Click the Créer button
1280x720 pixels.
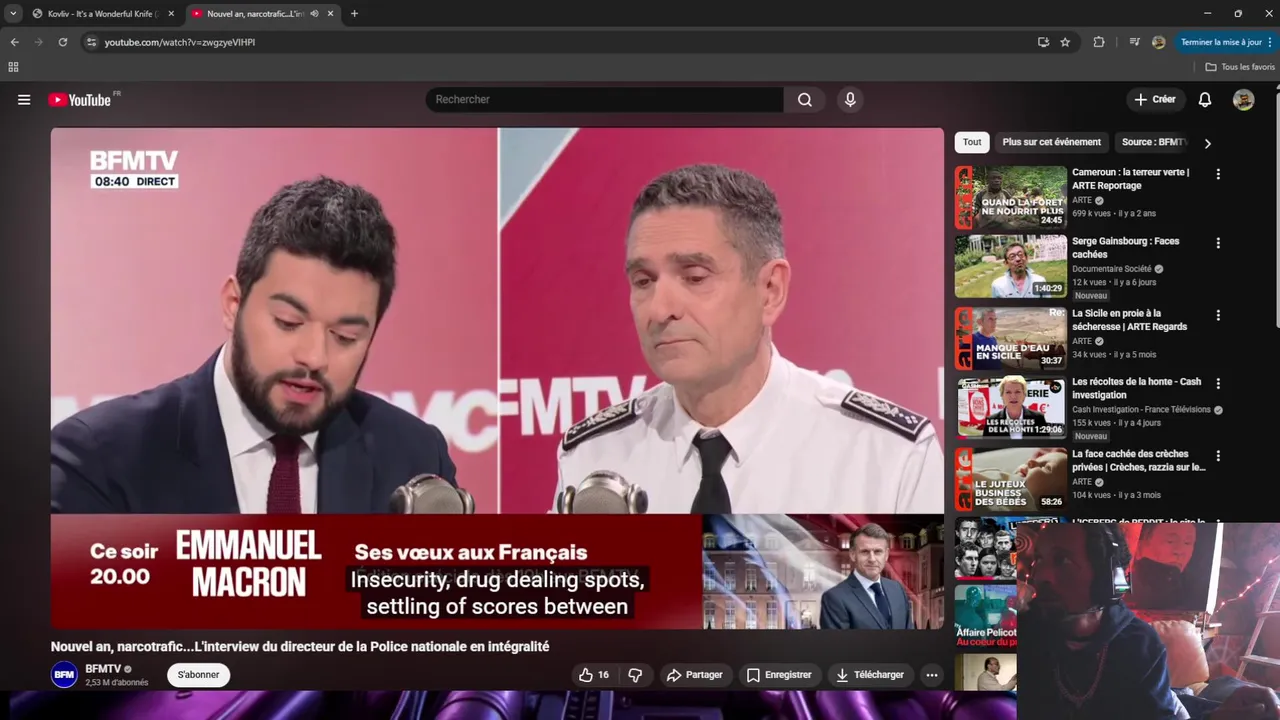(x=1155, y=100)
